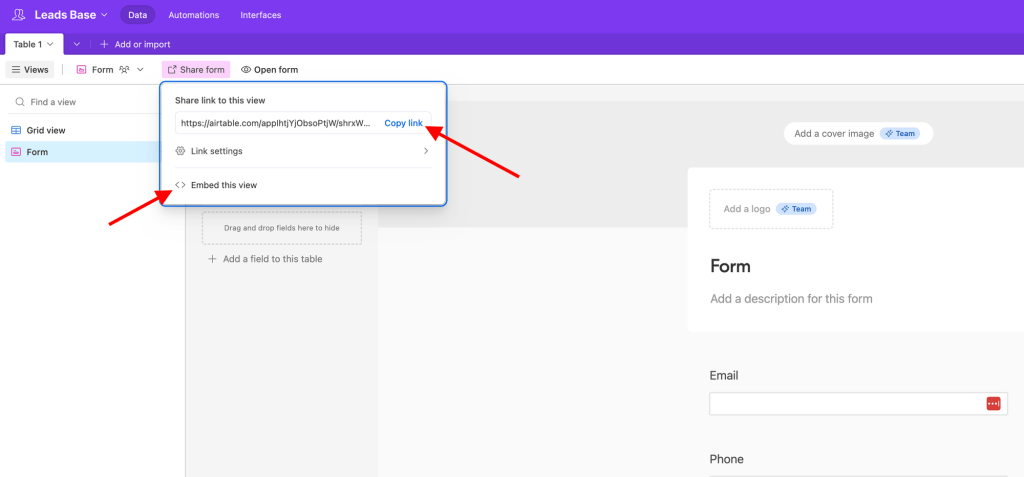
Task: Click the Form view icon in toolbar
Action: pyautogui.click(x=82, y=69)
